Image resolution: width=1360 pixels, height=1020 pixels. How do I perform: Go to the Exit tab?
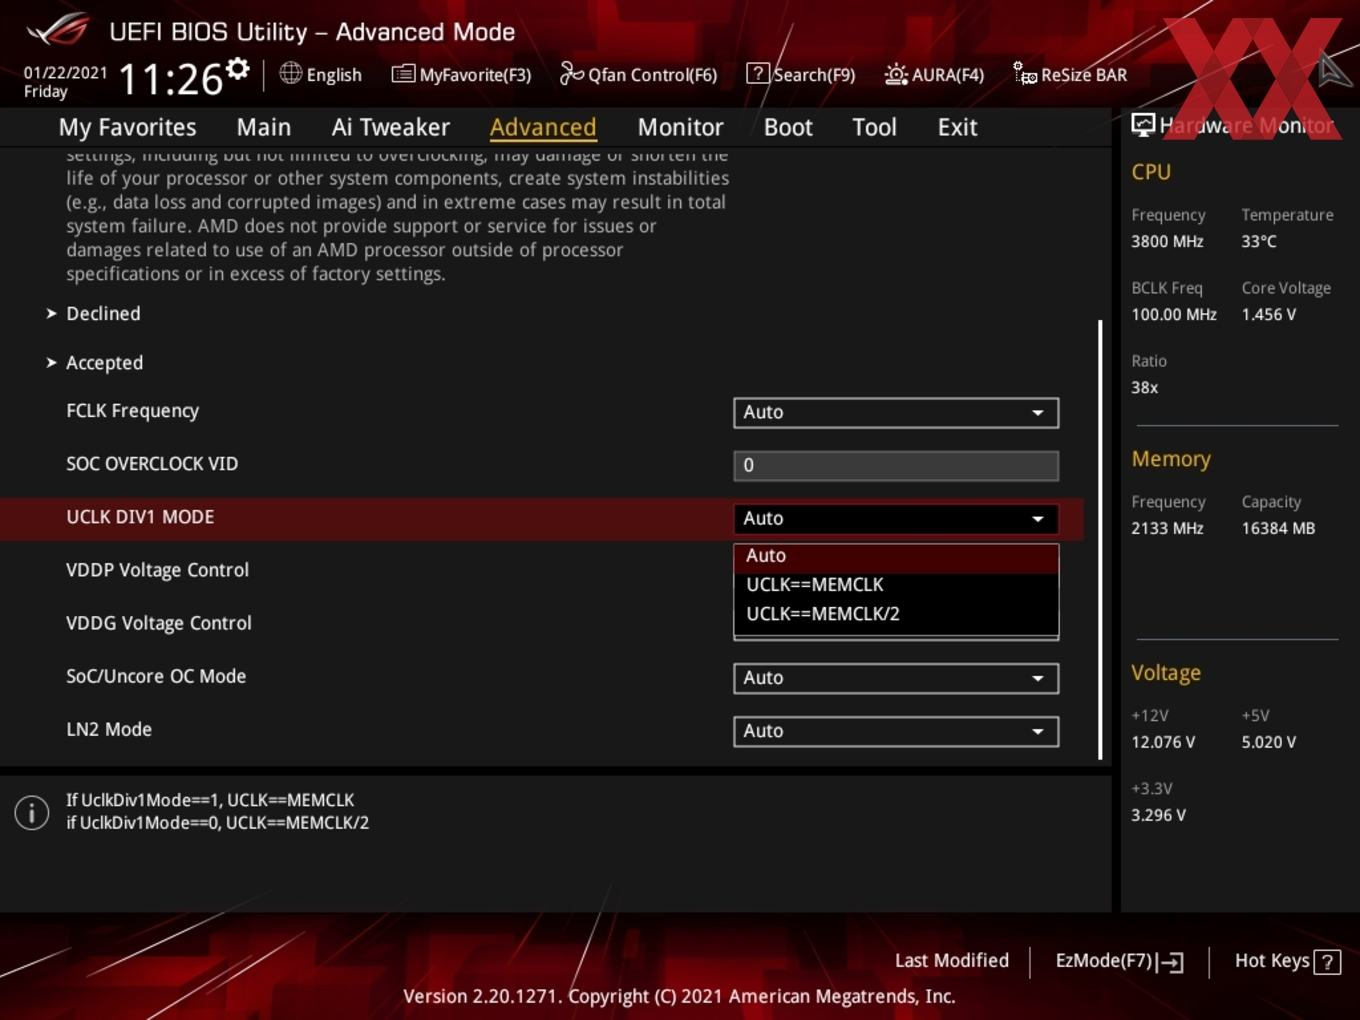point(957,127)
